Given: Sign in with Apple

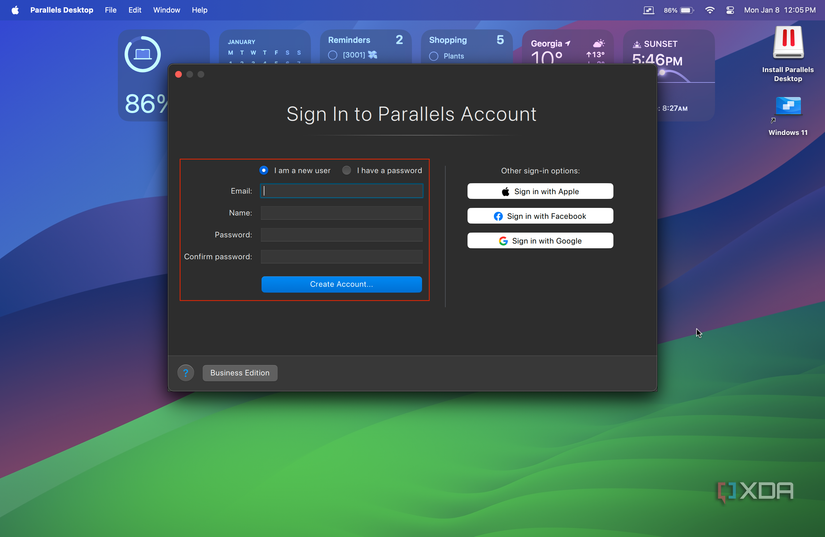Looking at the screenshot, I should [540, 191].
